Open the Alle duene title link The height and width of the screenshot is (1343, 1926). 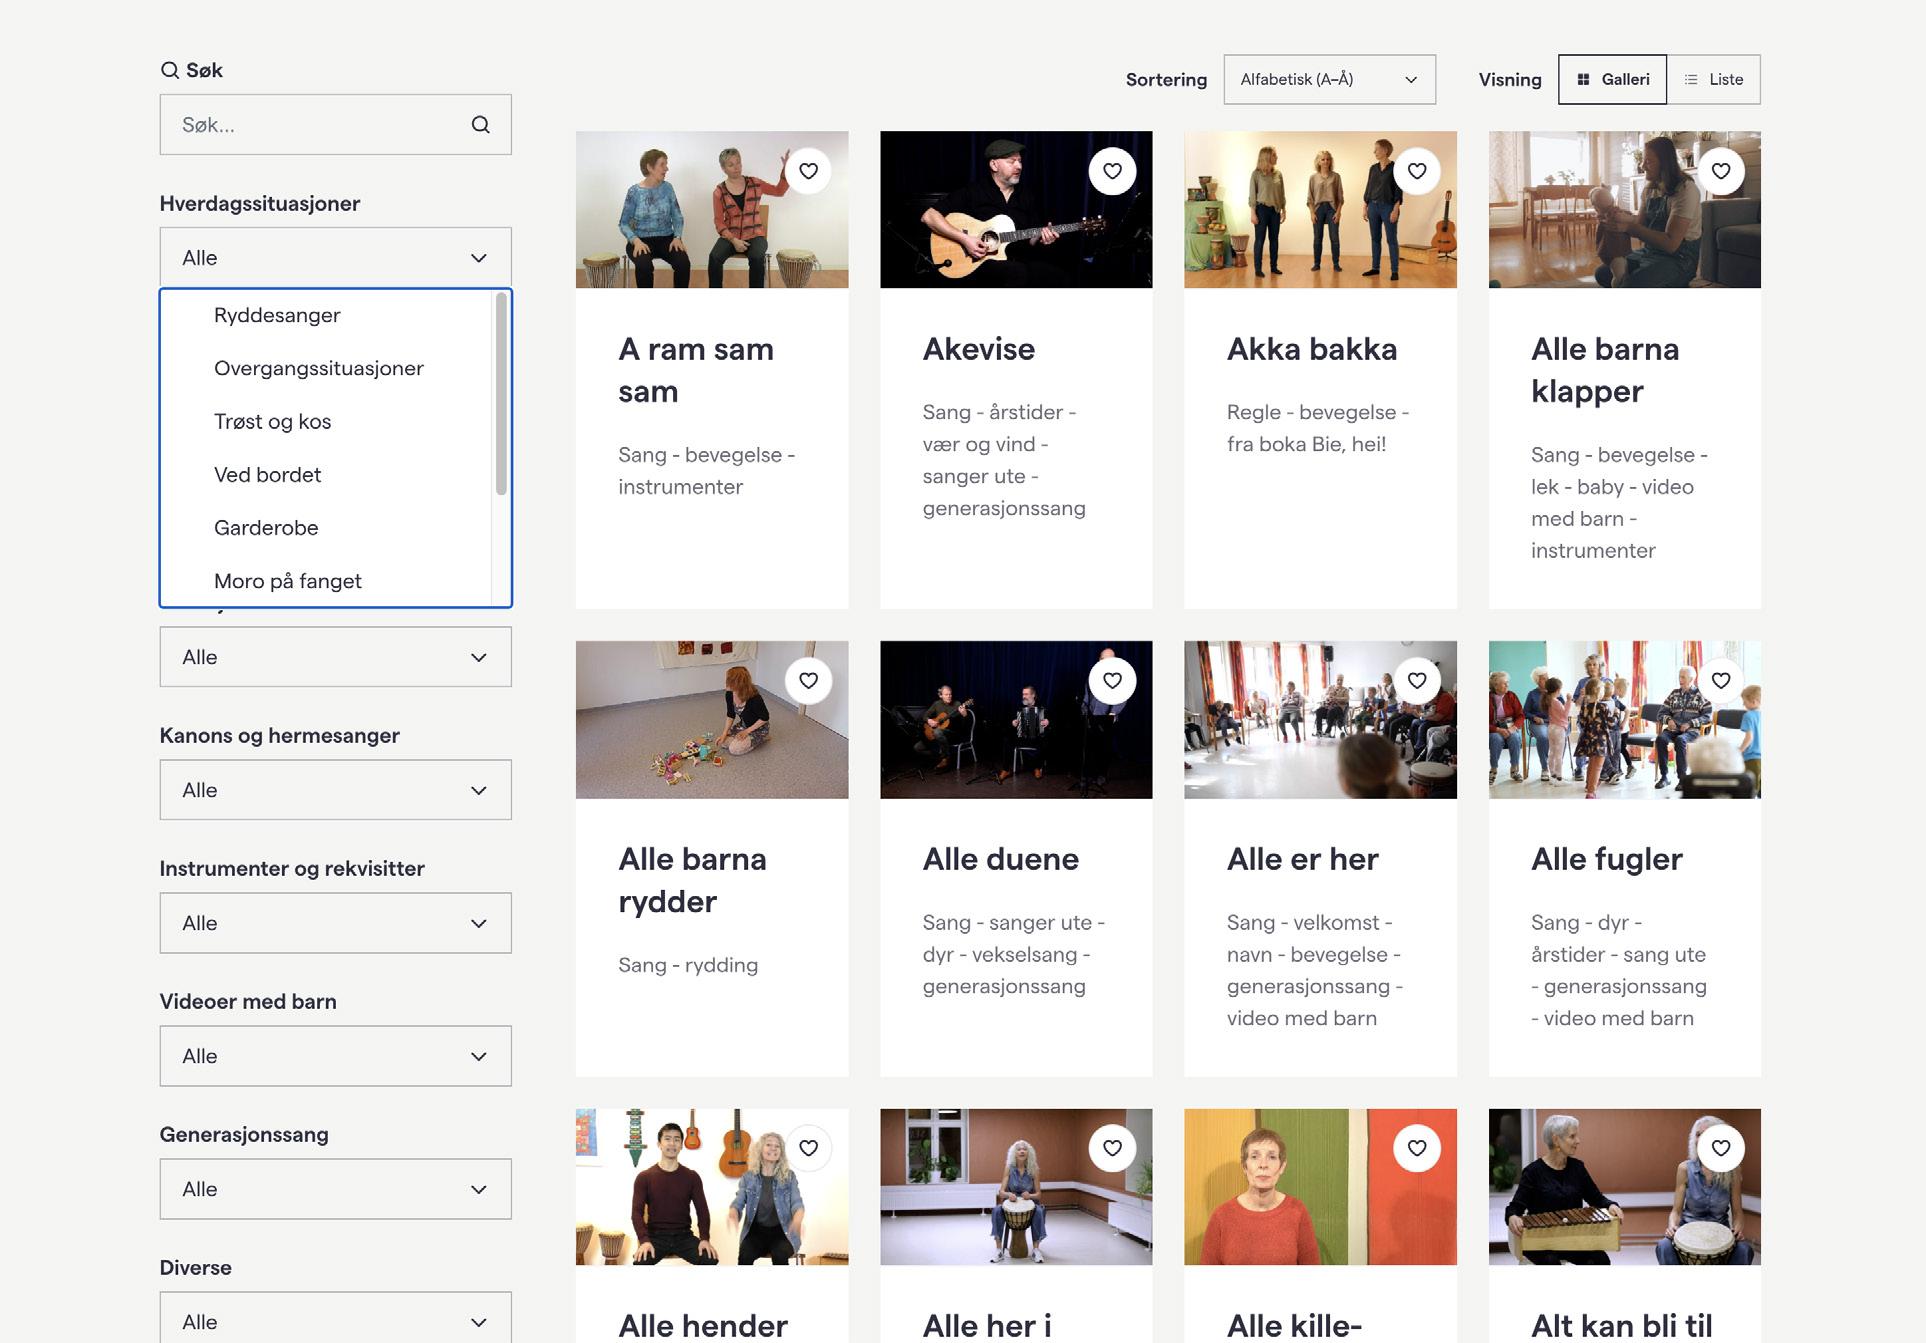pos(1000,859)
